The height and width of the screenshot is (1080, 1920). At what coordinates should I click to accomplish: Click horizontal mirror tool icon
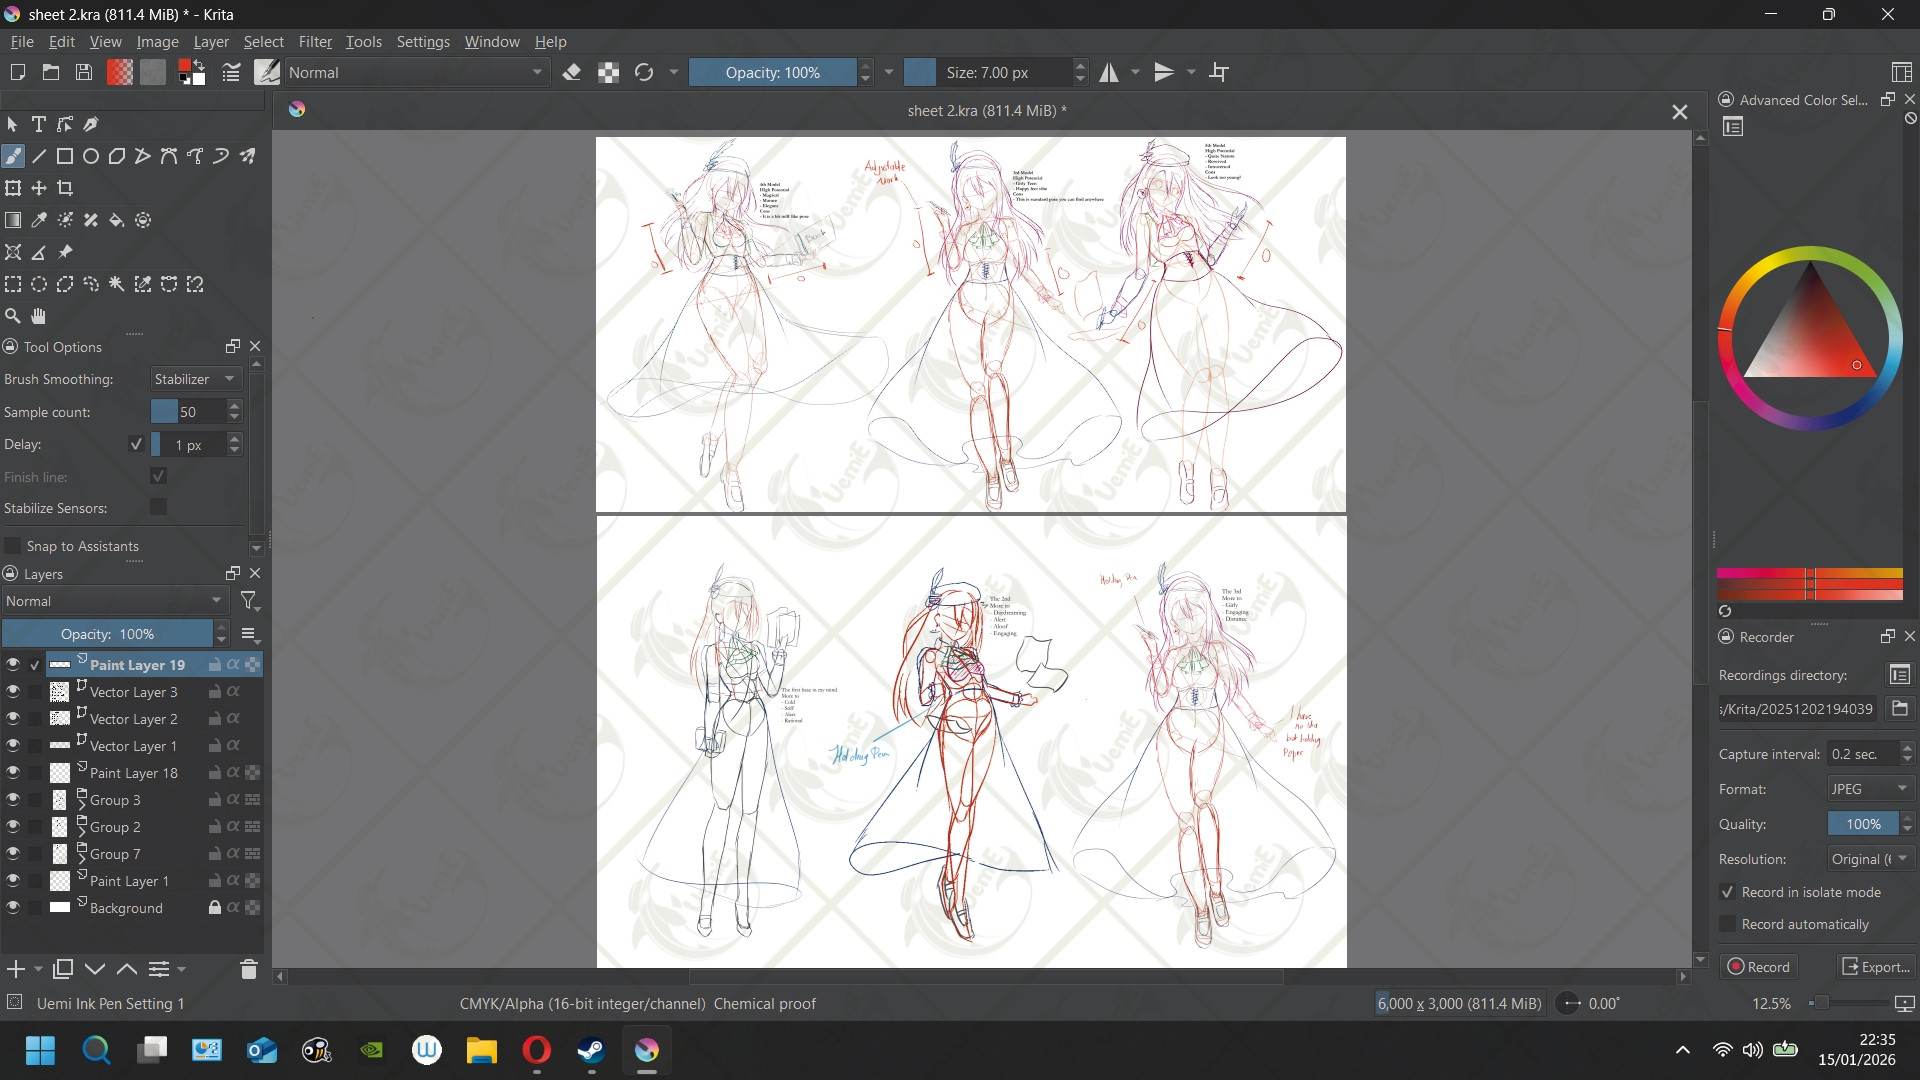[x=1109, y=72]
